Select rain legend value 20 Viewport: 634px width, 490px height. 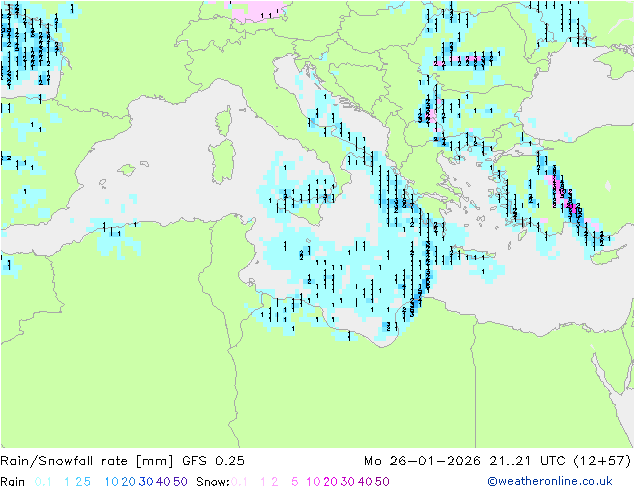click(129, 482)
